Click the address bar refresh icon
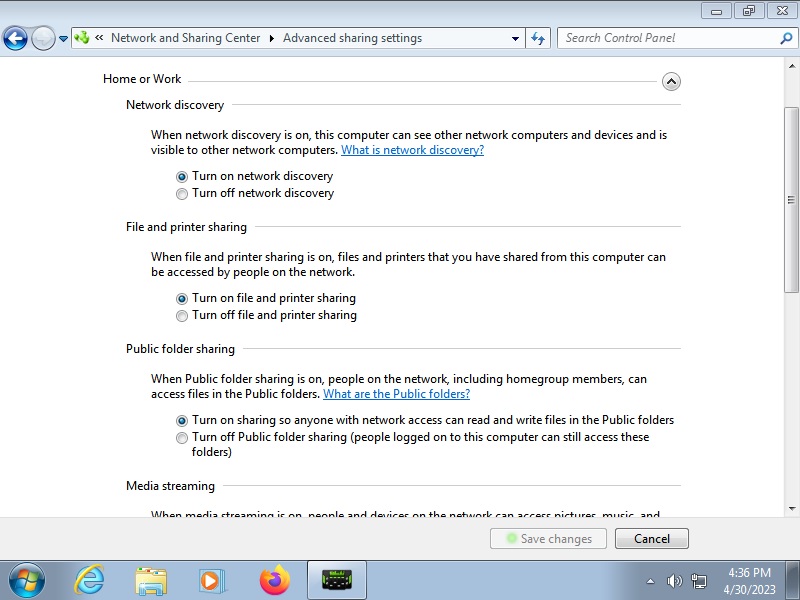The width and height of the screenshot is (800, 600). click(538, 38)
